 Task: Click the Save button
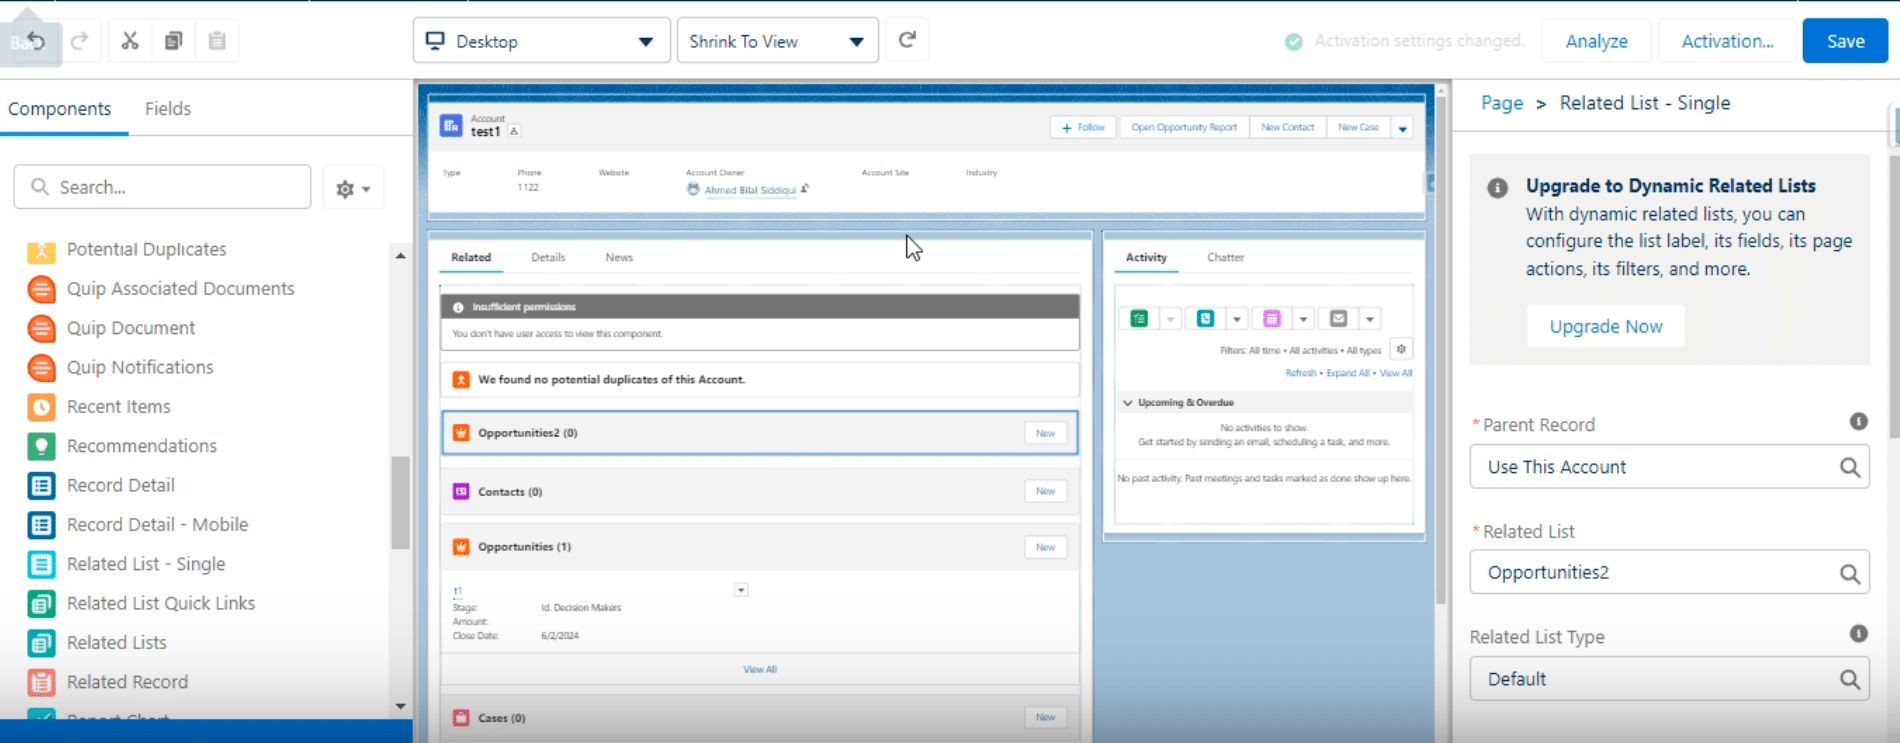(1844, 41)
